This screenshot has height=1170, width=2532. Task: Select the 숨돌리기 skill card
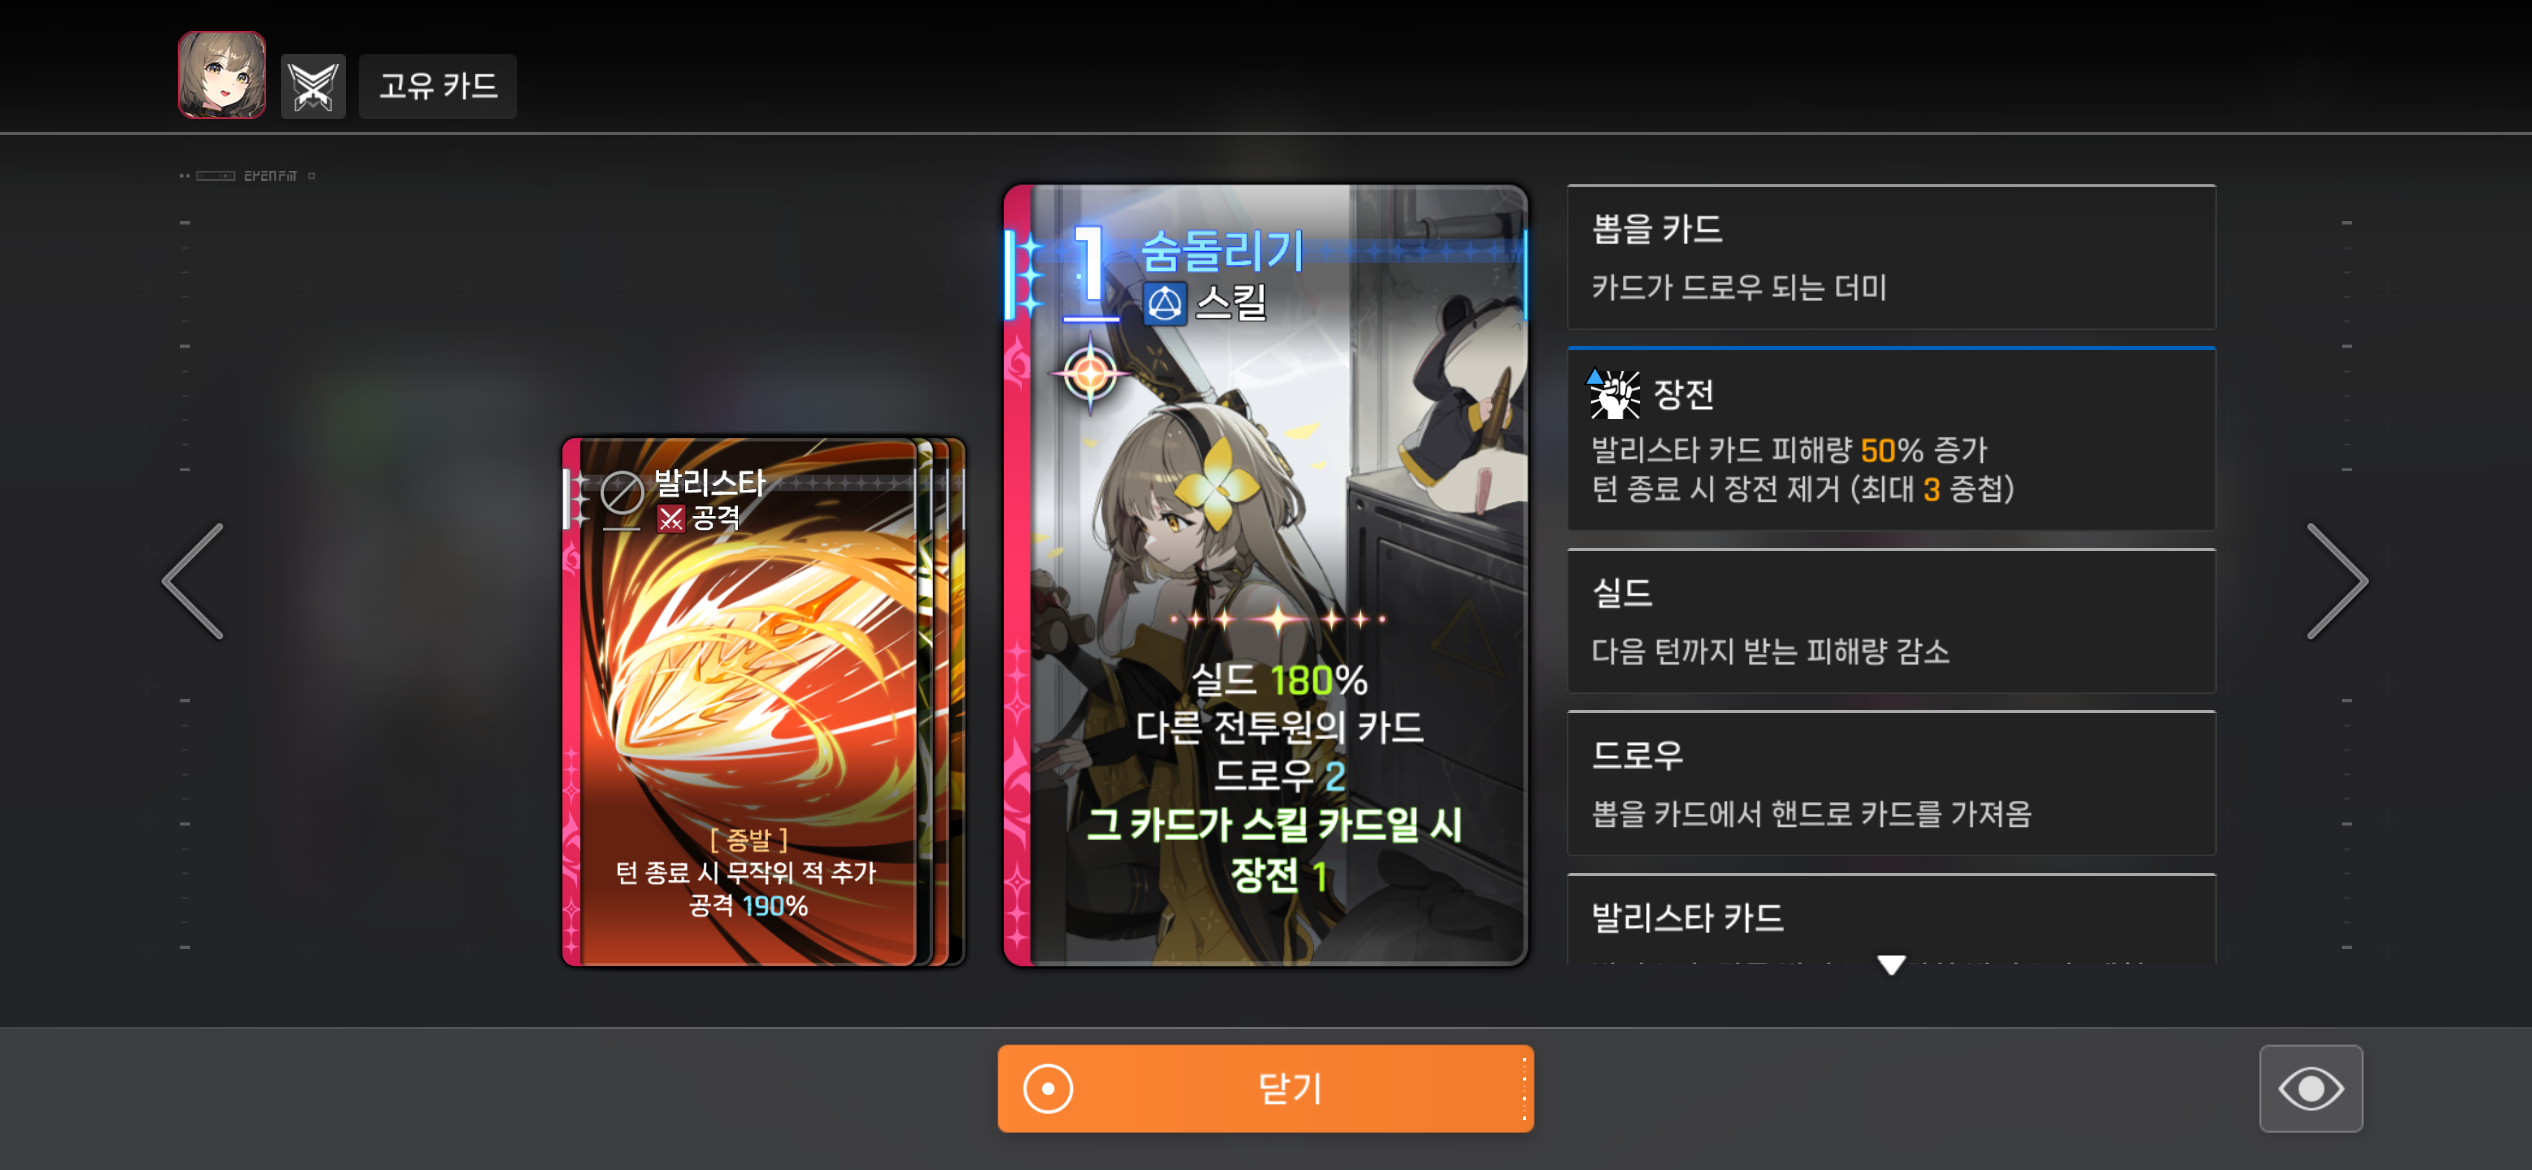click(x=1266, y=575)
